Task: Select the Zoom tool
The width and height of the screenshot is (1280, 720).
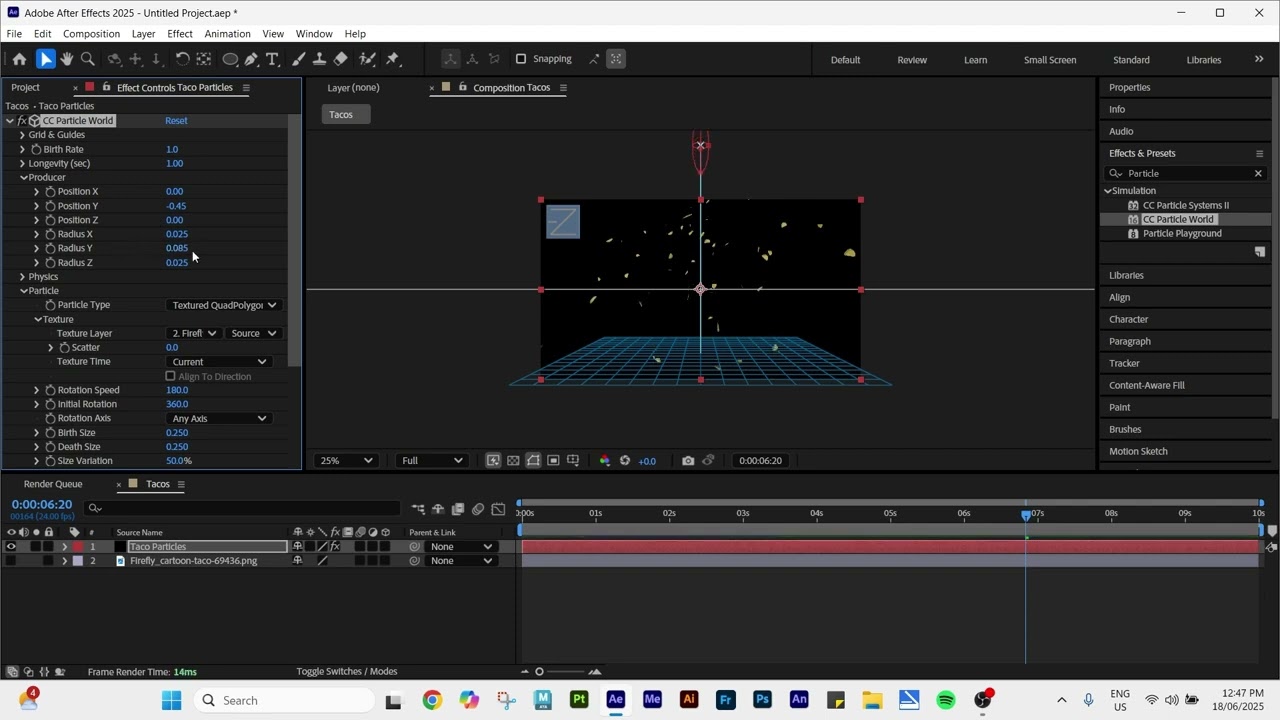Action: point(88,59)
